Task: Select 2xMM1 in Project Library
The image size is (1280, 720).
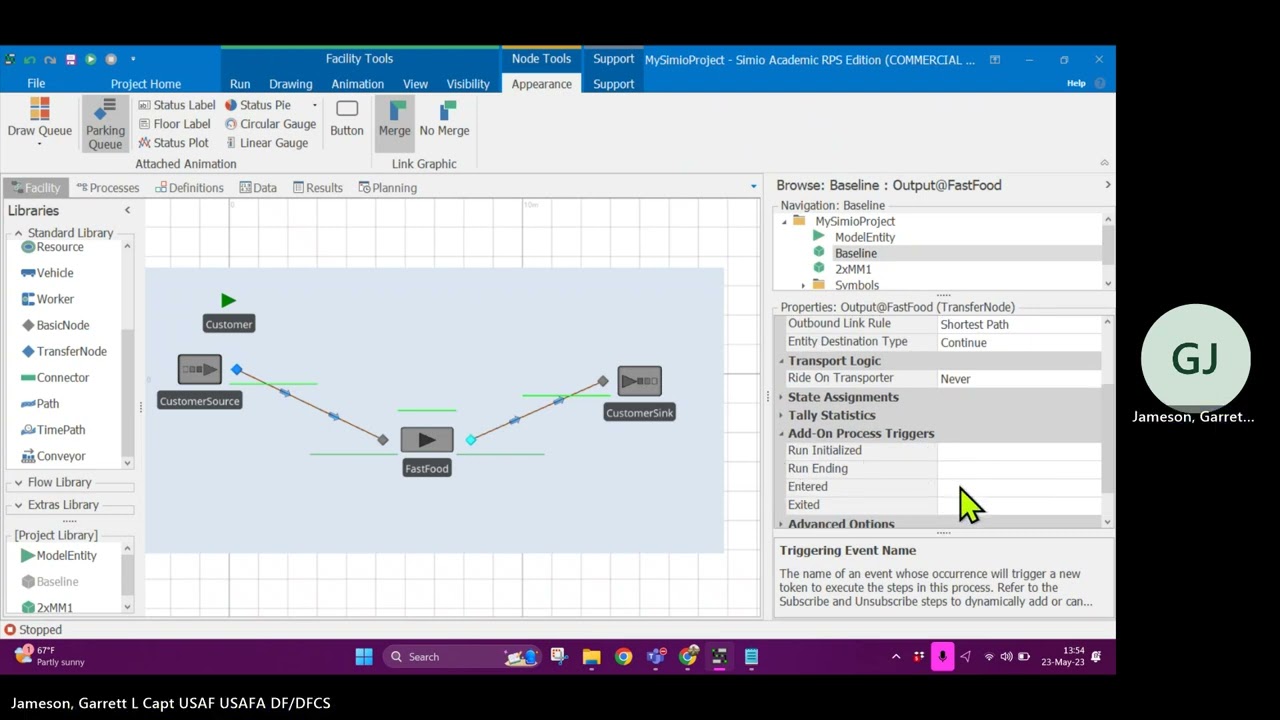Action: [46, 607]
